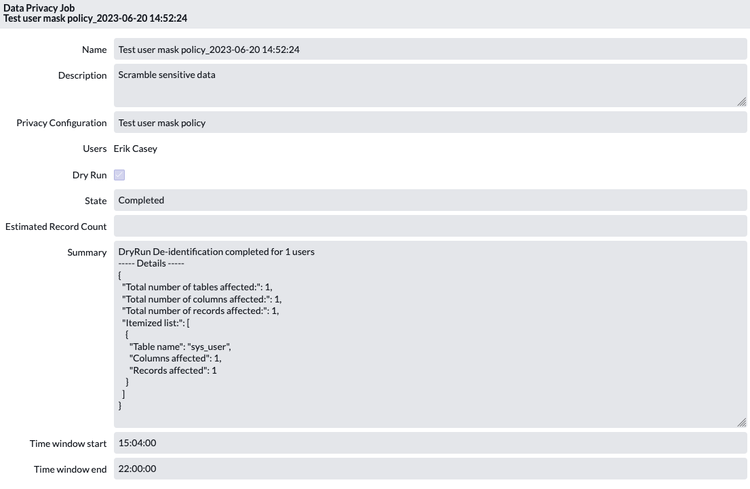The image size is (750, 489).
Task: Click the sys_user table name in Summary
Action: click(x=210, y=346)
